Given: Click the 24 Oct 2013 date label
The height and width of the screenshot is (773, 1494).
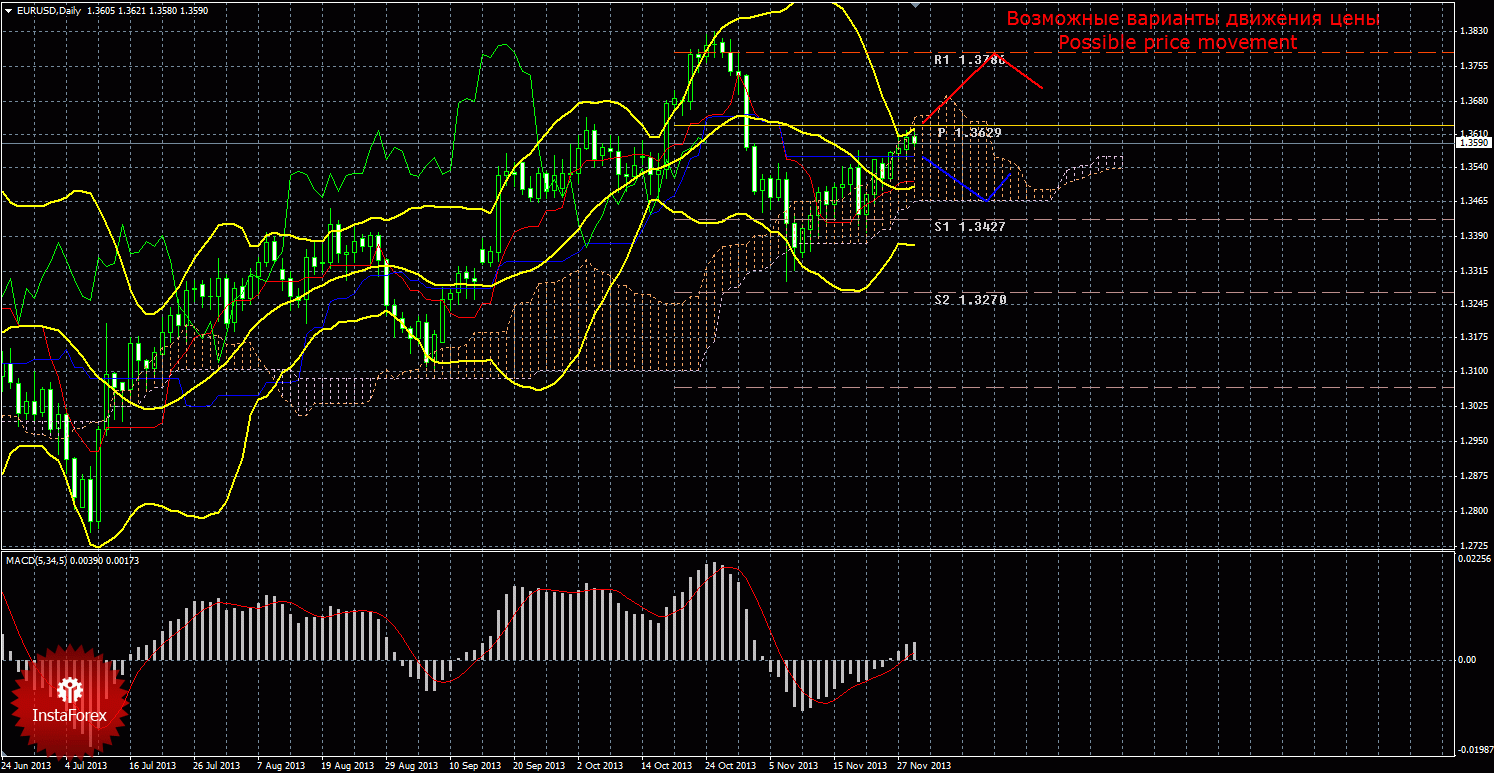Looking at the screenshot, I should 731,766.
